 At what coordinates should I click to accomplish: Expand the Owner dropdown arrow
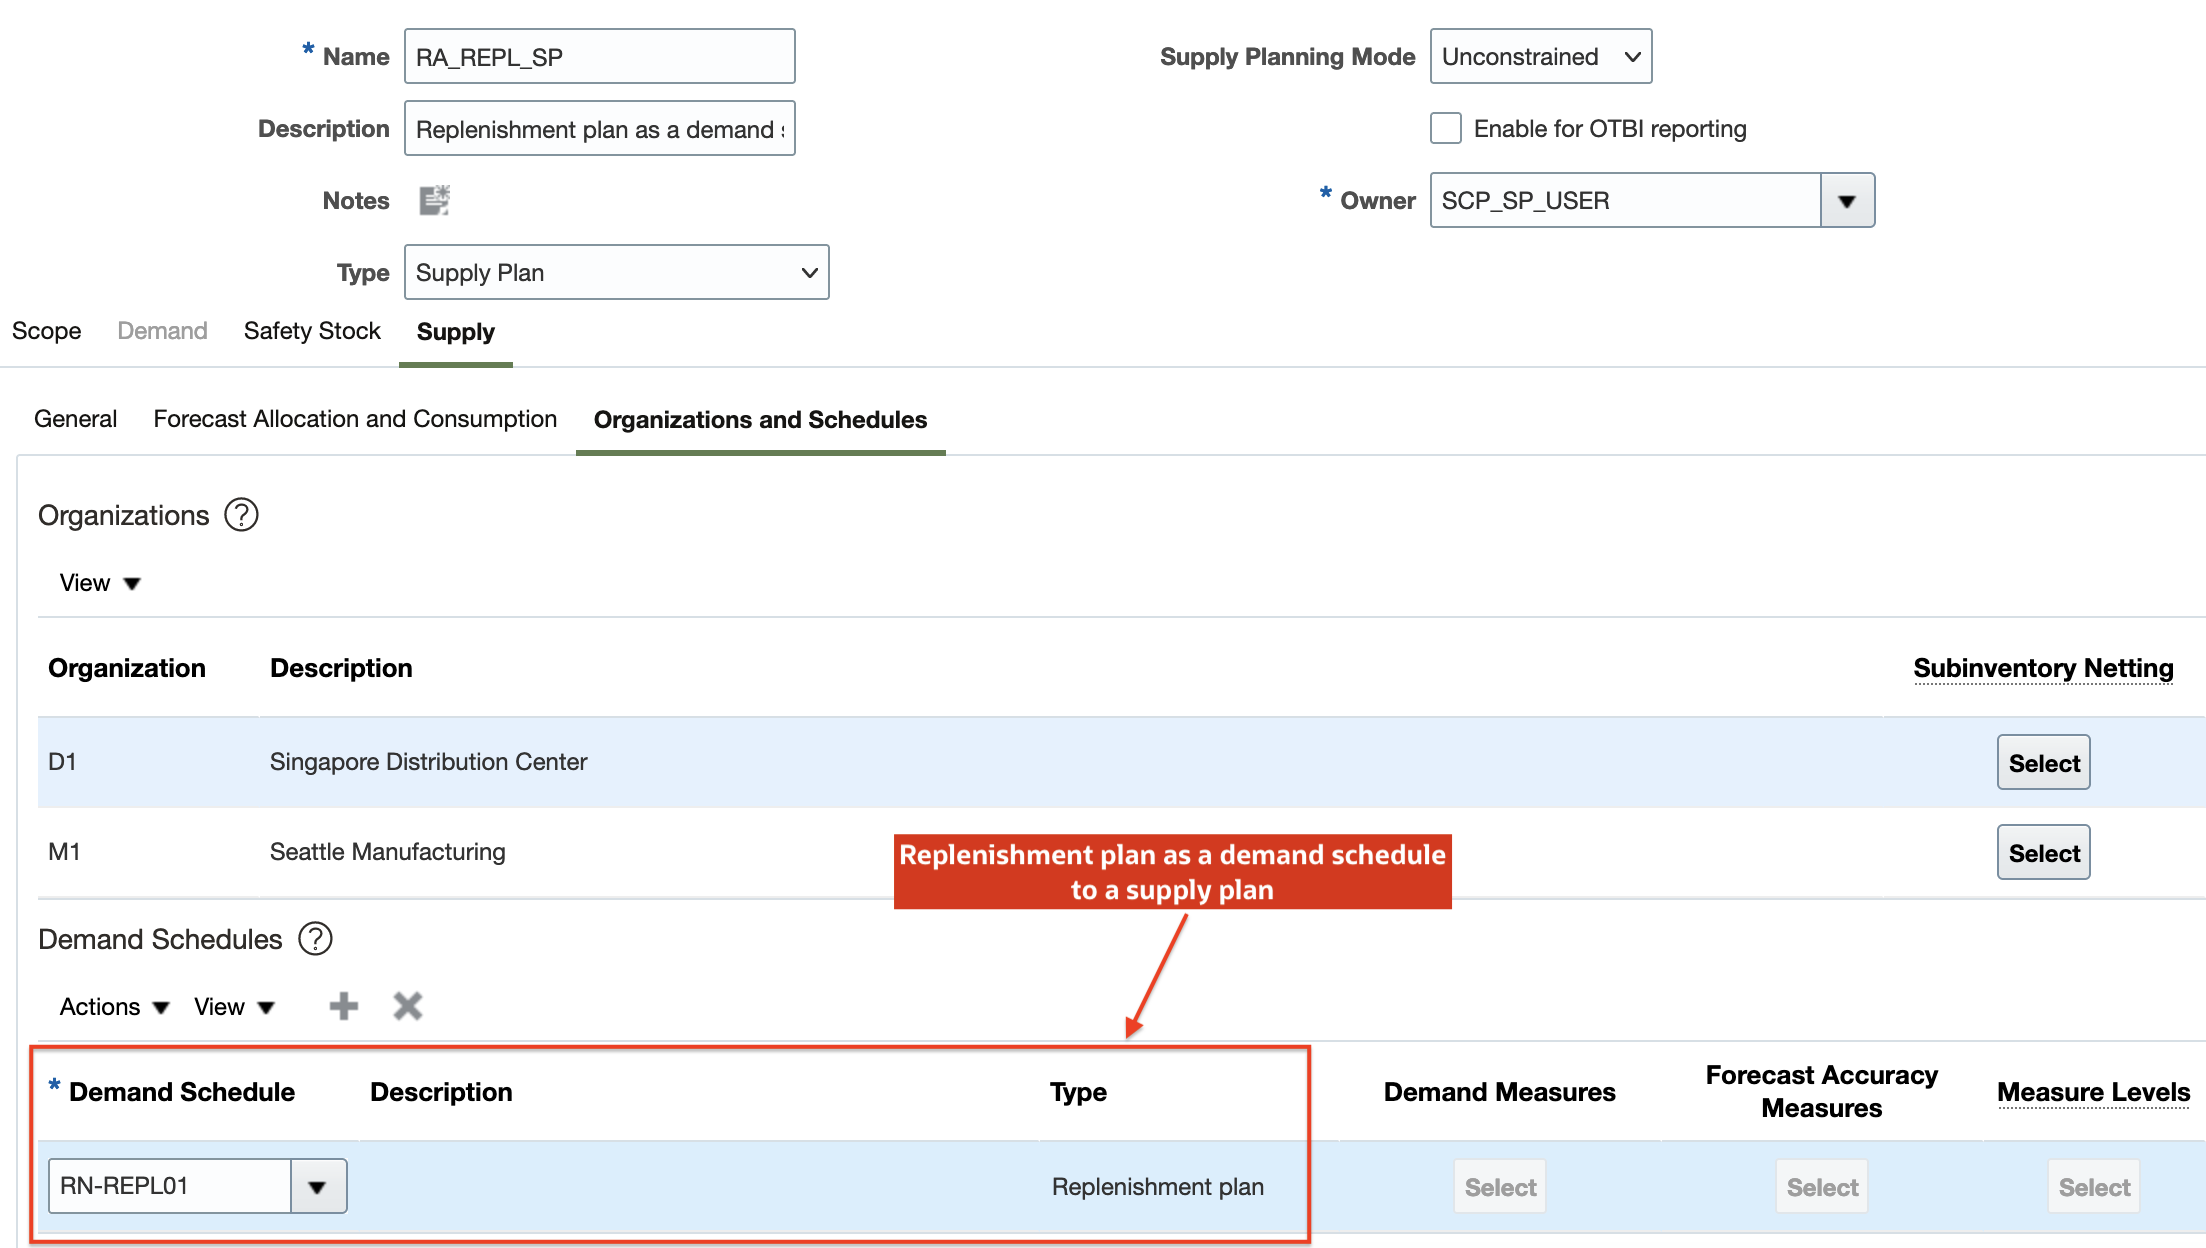point(1846,201)
